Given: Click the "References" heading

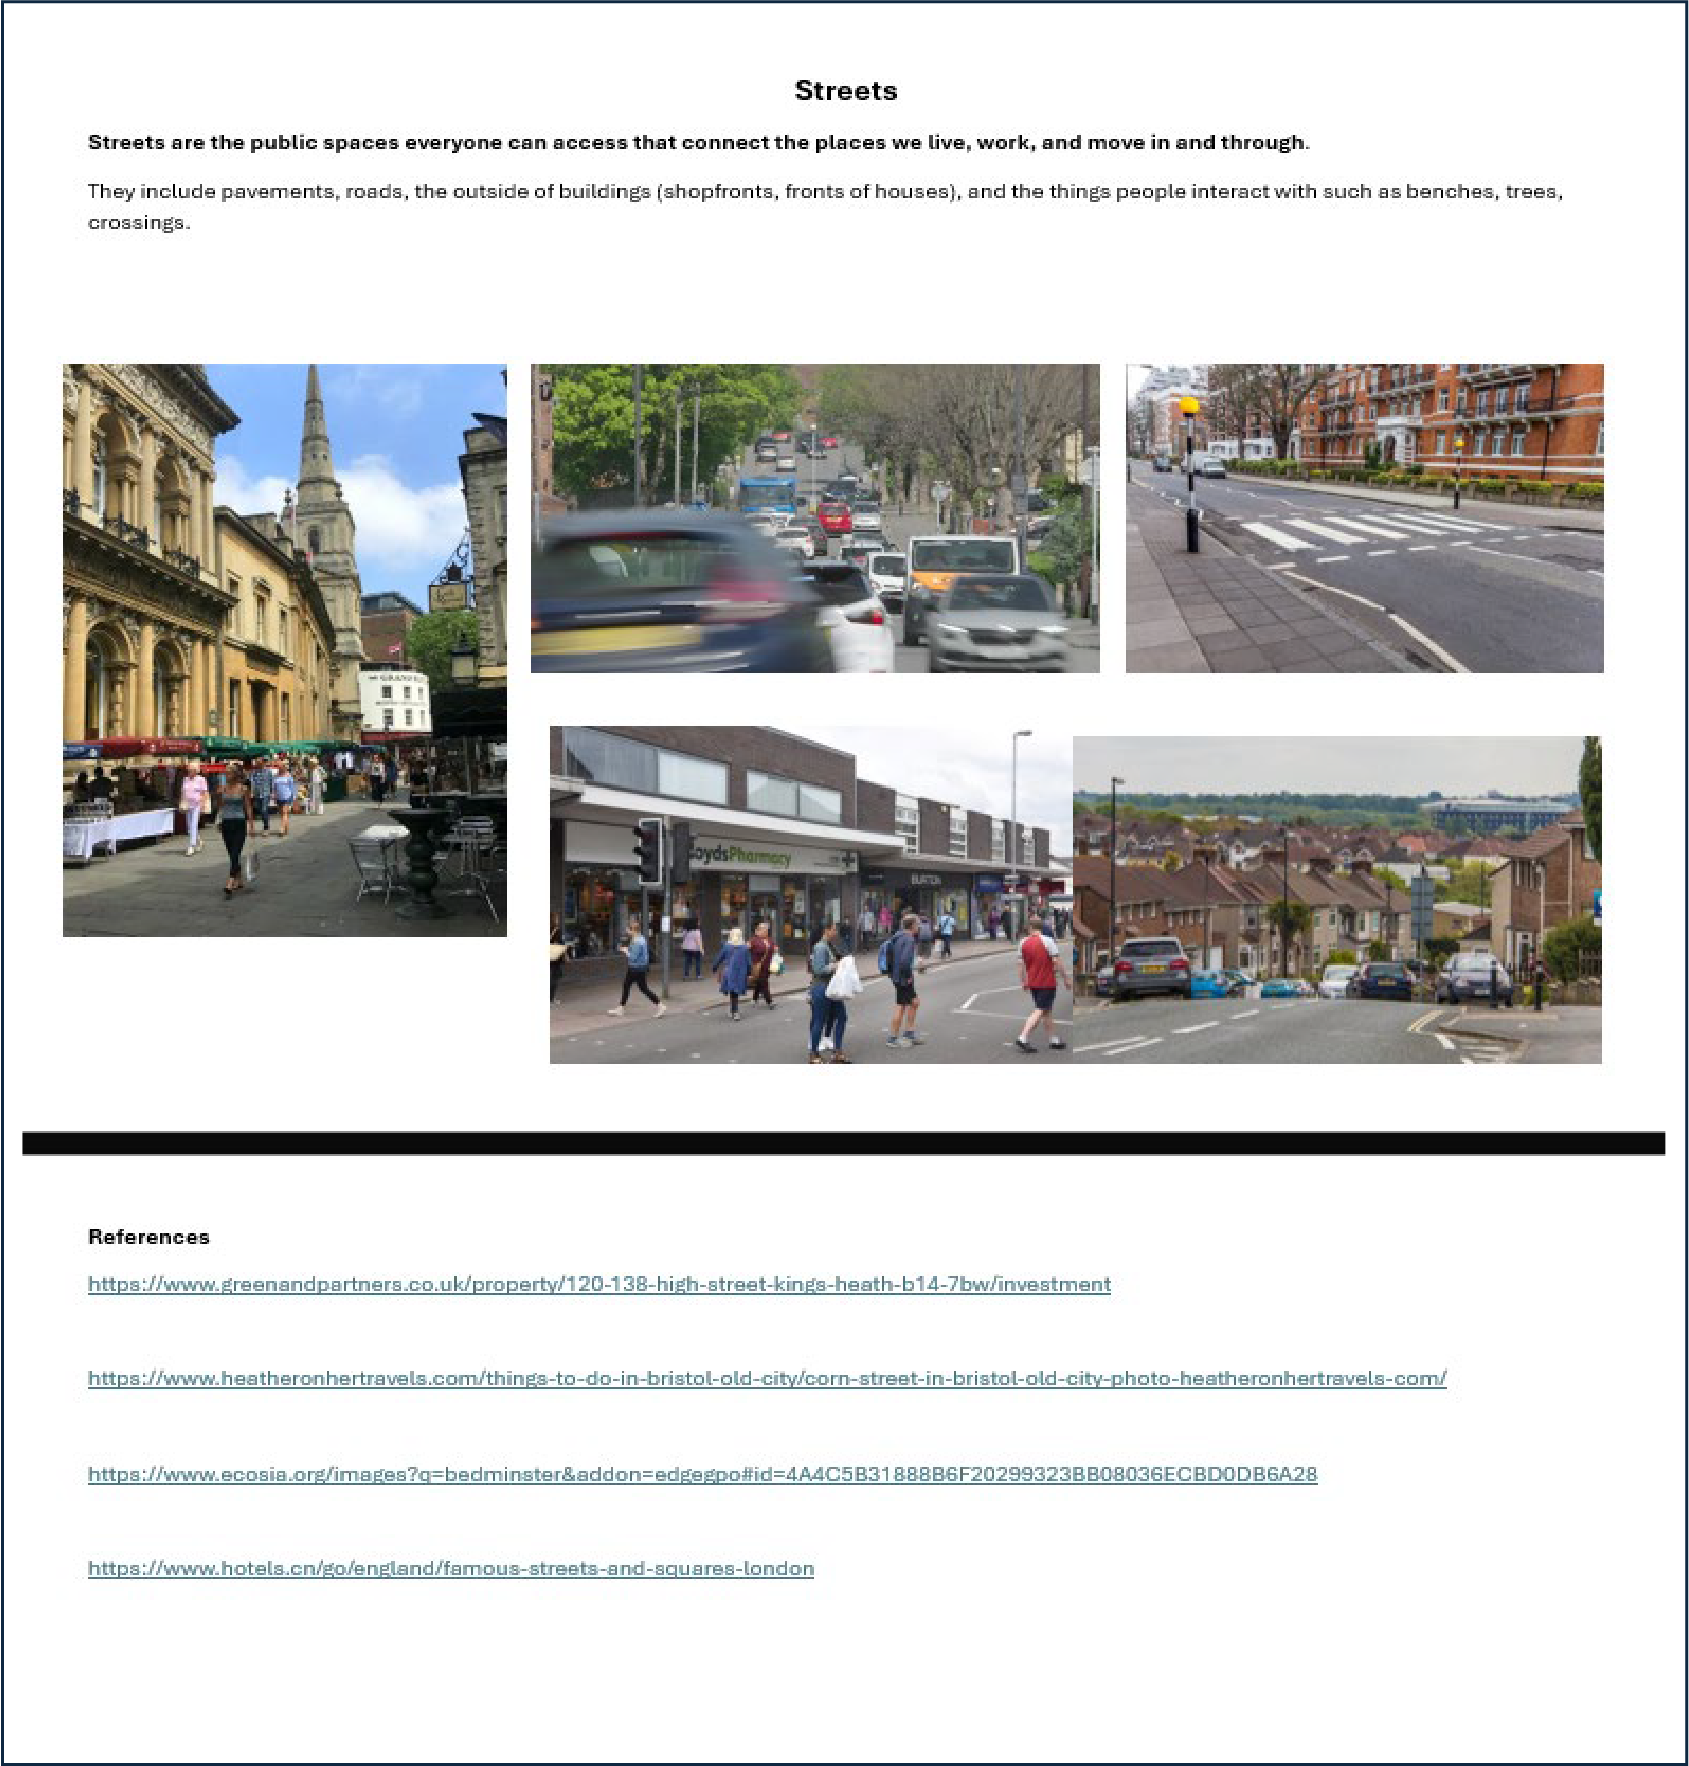Looking at the screenshot, I should [149, 1237].
